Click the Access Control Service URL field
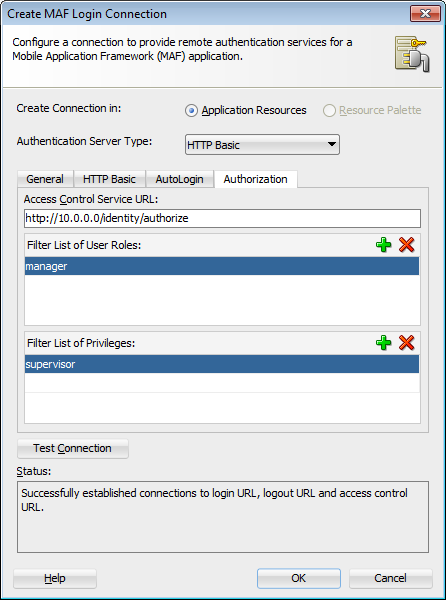Image resolution: width=446 pixels, height=600 pixels. 222,218
